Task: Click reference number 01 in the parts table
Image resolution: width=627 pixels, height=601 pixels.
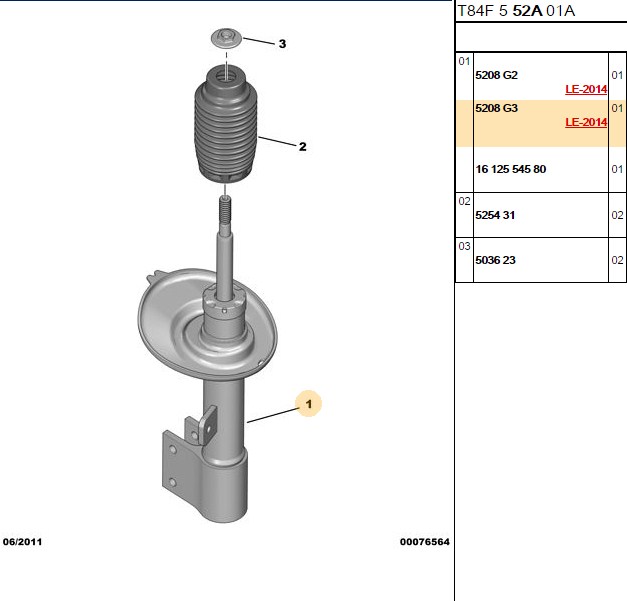Action: tap(464, 61)
